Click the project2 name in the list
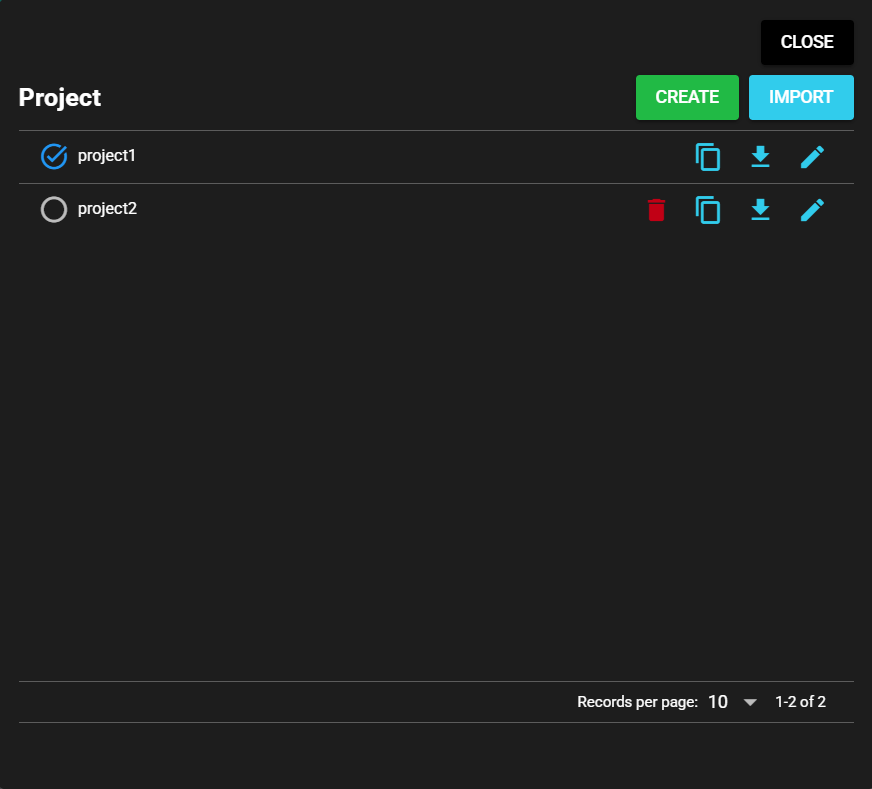872x789 pixels. point(107,209)
